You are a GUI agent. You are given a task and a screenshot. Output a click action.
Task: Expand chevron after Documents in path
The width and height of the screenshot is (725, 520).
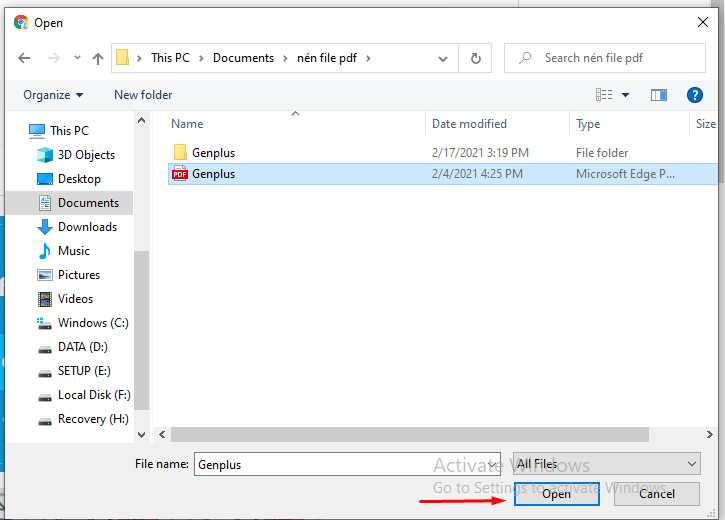[285, 58]
